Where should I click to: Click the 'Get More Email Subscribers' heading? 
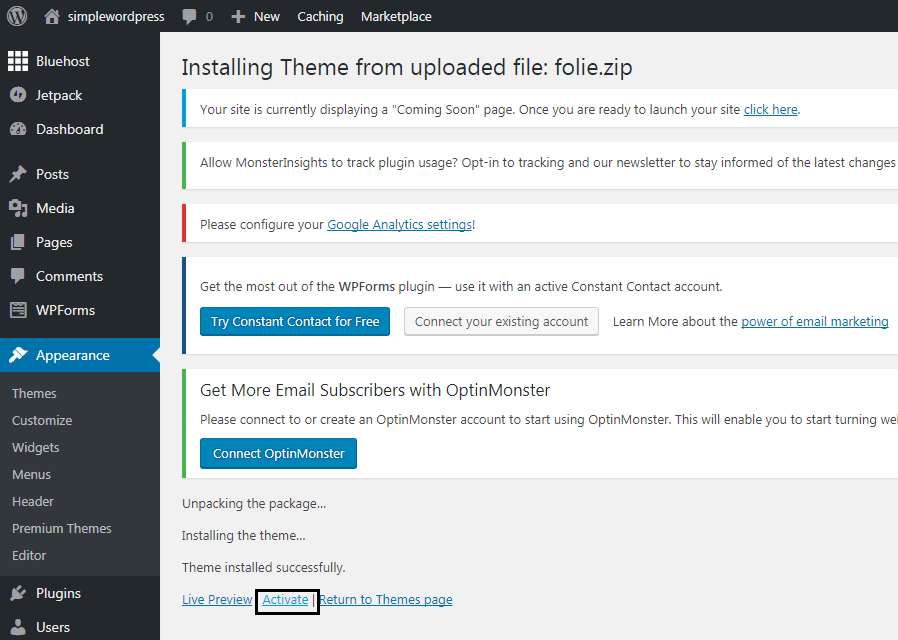coord(375,390)
